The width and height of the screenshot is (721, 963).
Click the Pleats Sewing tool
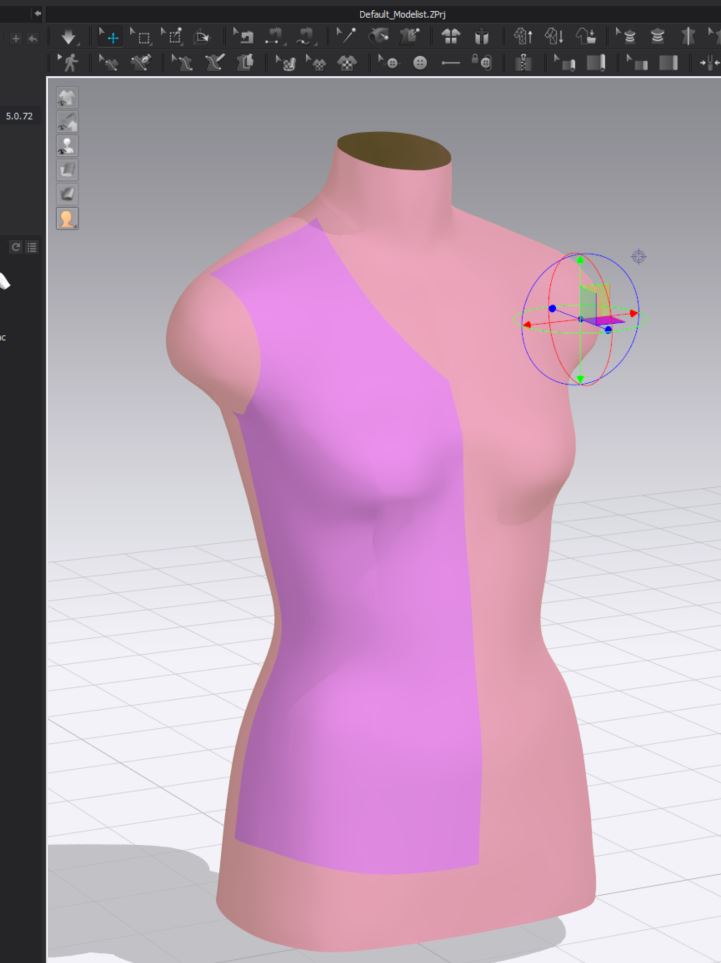245,62
